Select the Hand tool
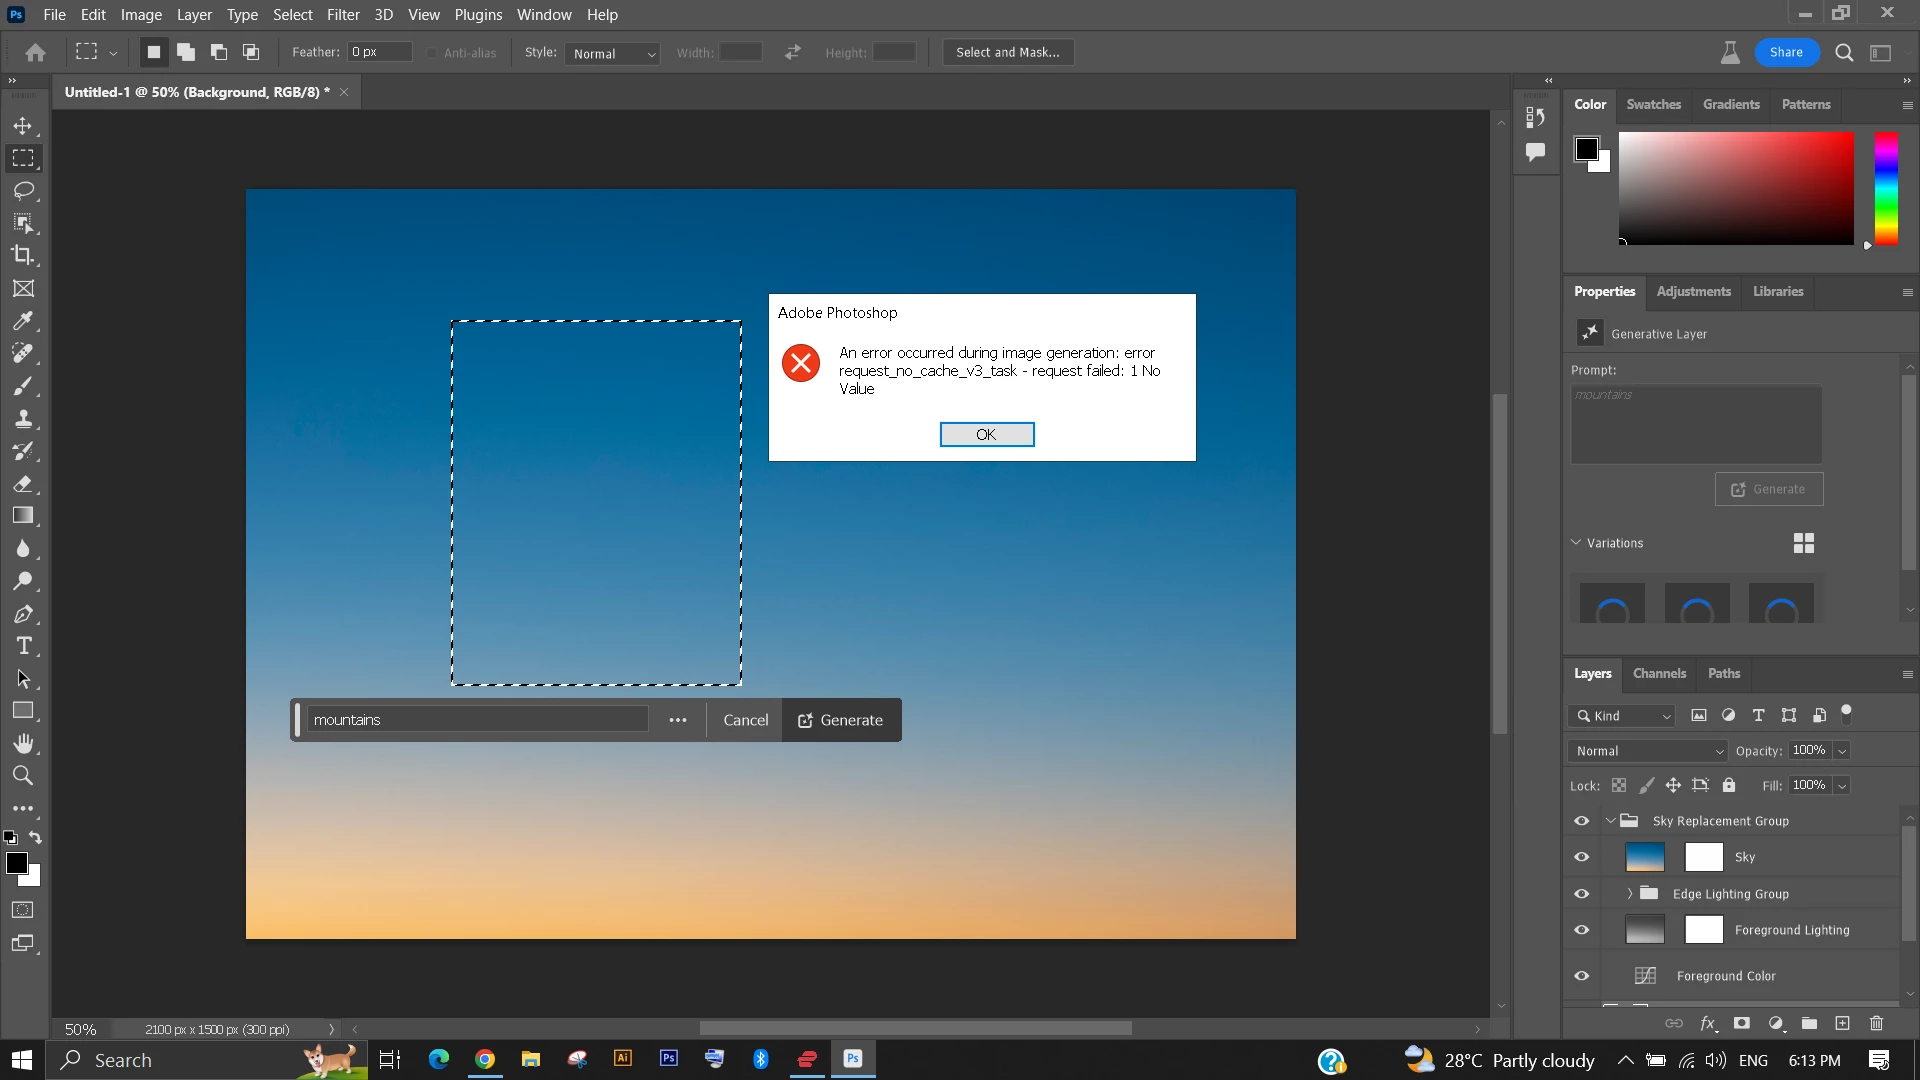Screen dimensions: 1920x1080 23,743
